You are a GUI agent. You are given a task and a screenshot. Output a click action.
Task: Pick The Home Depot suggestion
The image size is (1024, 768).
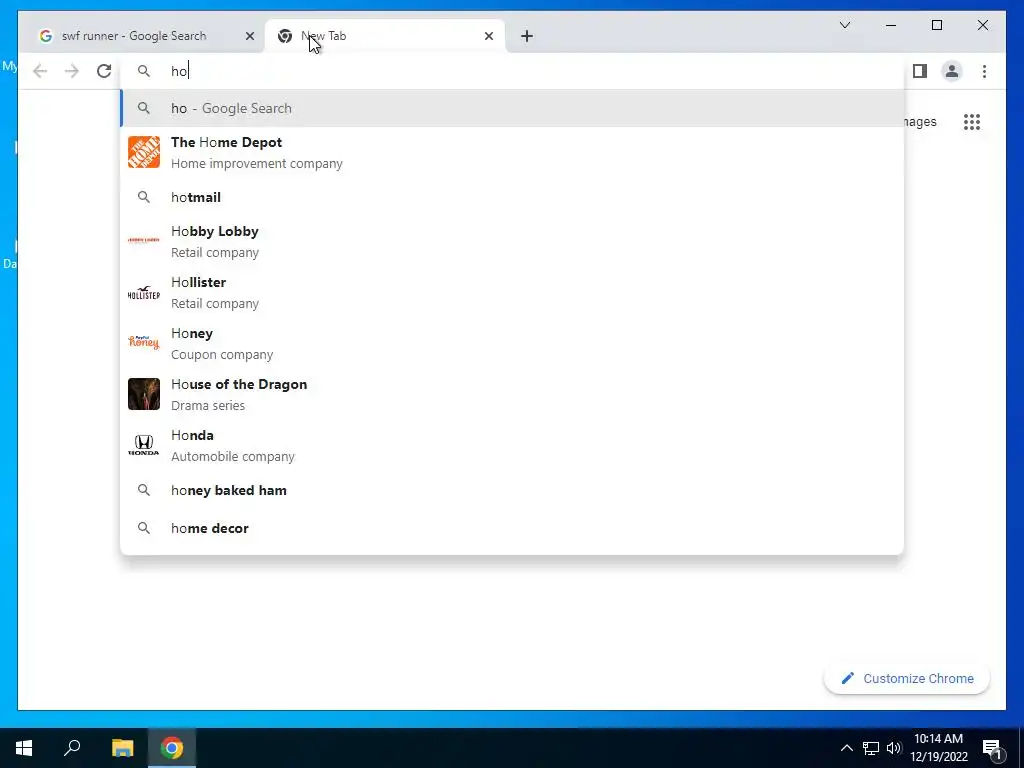(512, 152)
